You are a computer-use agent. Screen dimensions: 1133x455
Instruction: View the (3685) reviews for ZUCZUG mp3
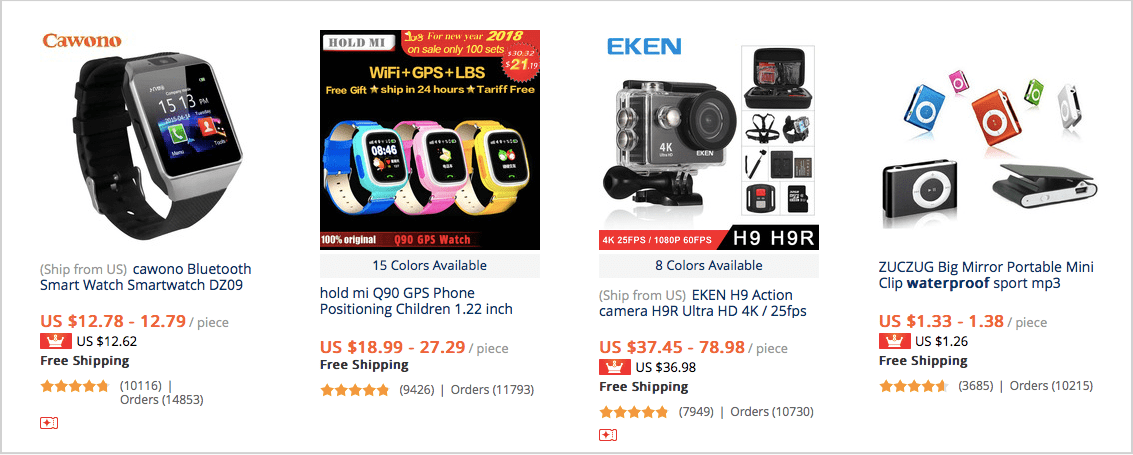pos(975,386)
